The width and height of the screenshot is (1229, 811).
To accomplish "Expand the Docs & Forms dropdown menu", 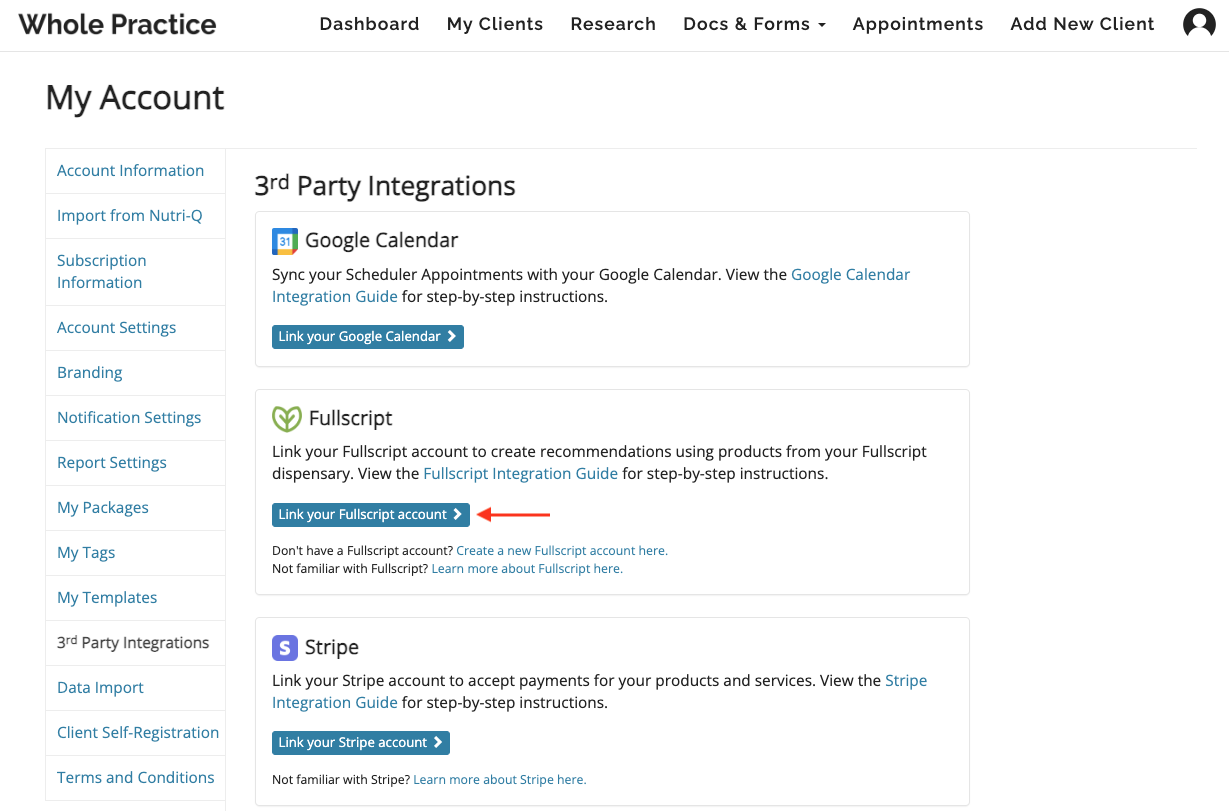I will (x=754, y=24).
